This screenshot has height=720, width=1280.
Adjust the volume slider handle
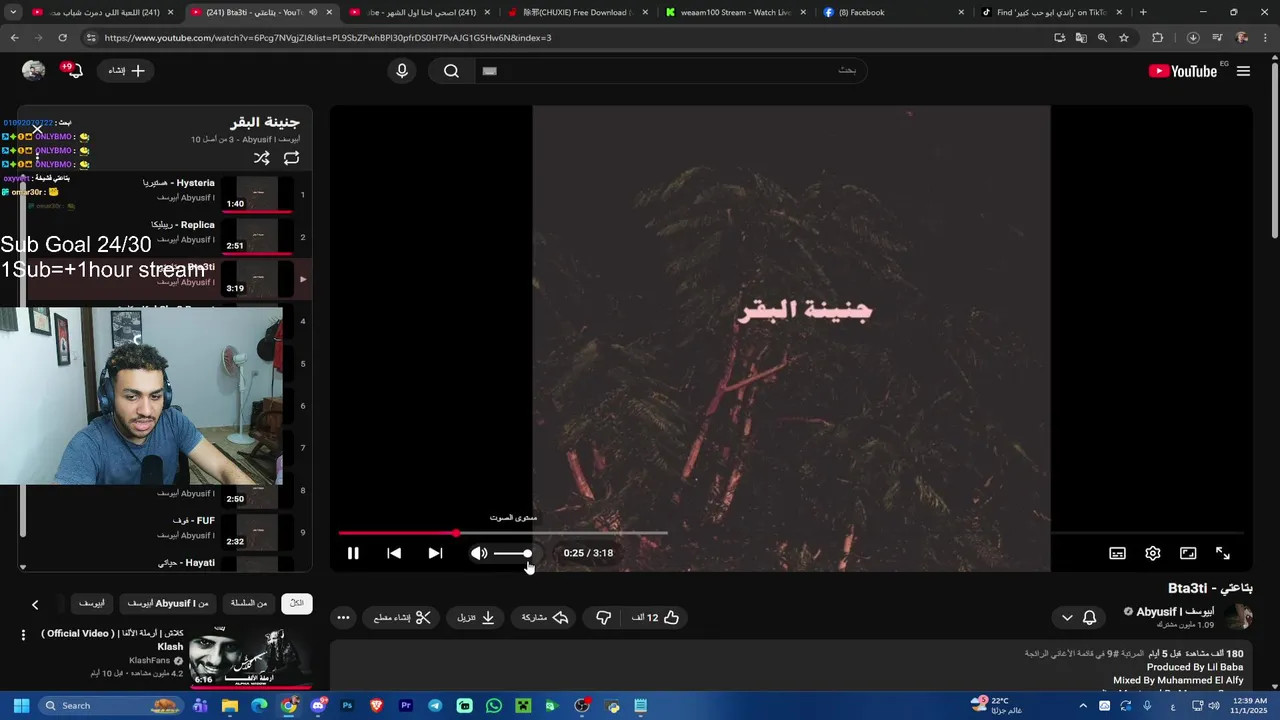click(527, 553)
